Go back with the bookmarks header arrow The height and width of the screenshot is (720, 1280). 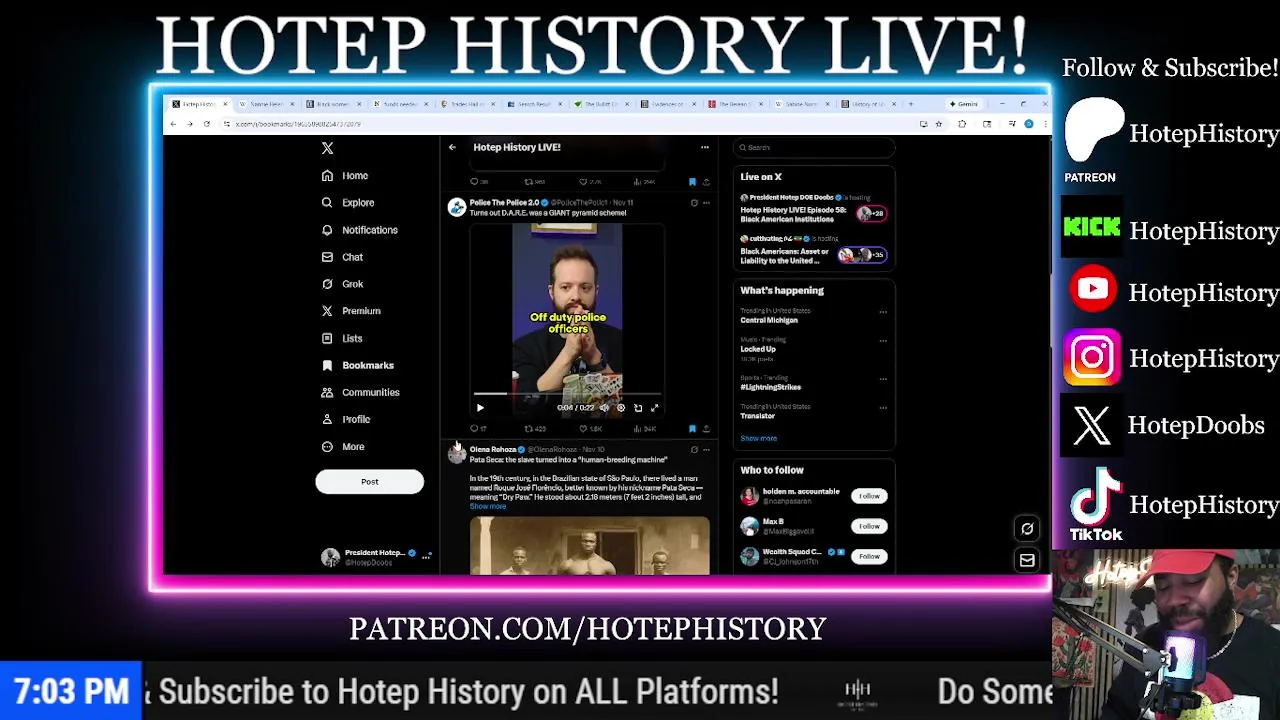[452, 147]
